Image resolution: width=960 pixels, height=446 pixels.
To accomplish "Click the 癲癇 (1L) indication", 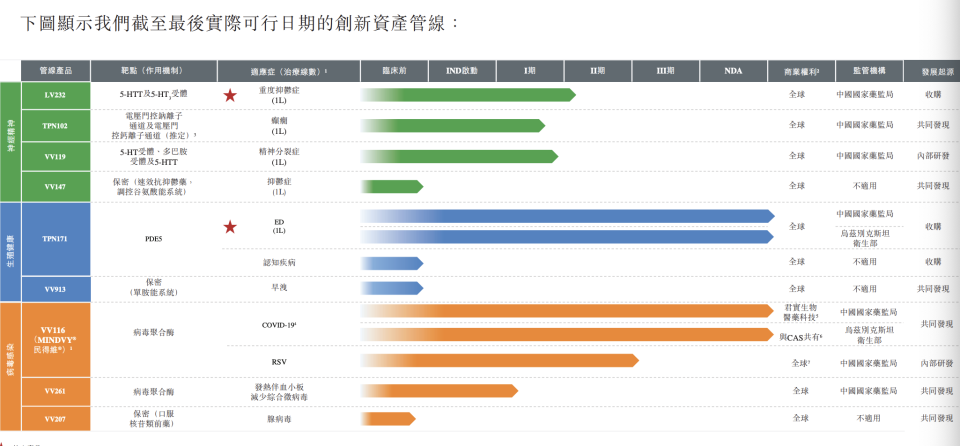I will point(279,126).
